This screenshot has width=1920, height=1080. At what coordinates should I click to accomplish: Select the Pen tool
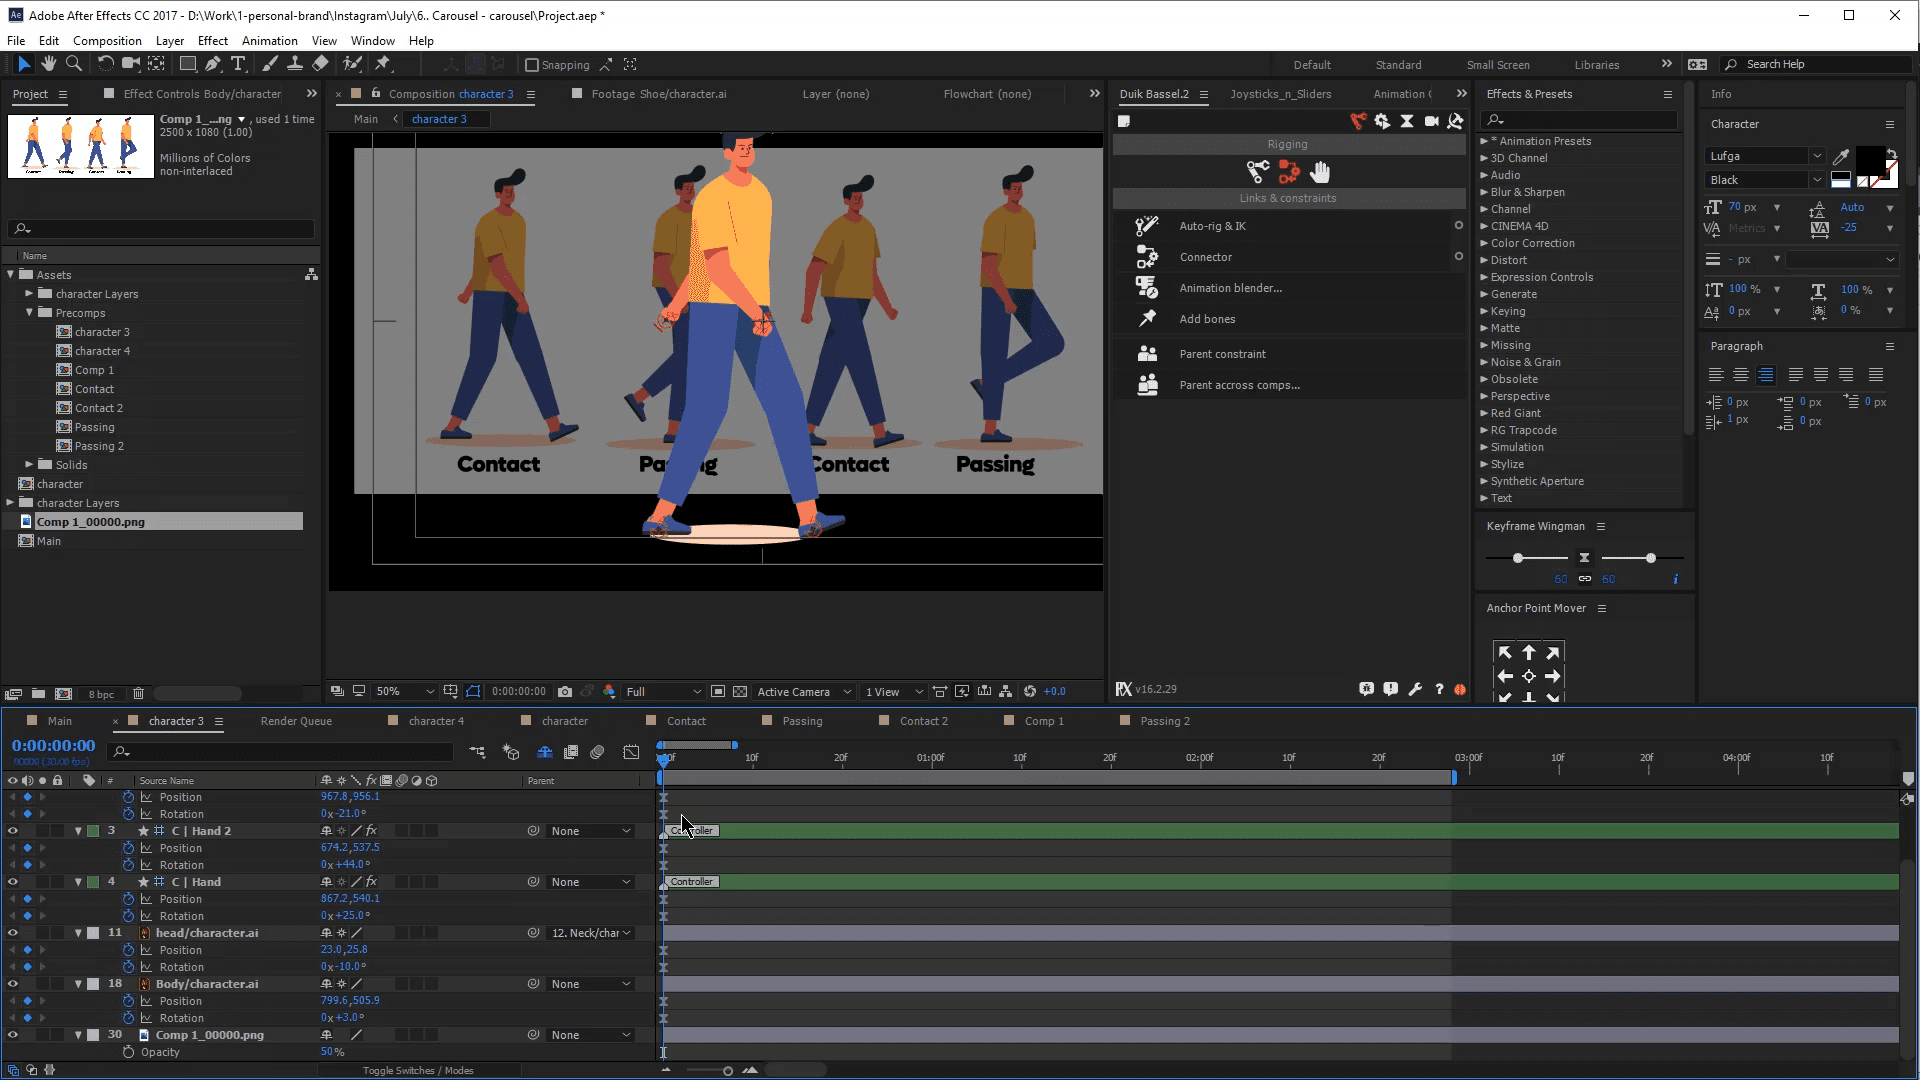212,64
